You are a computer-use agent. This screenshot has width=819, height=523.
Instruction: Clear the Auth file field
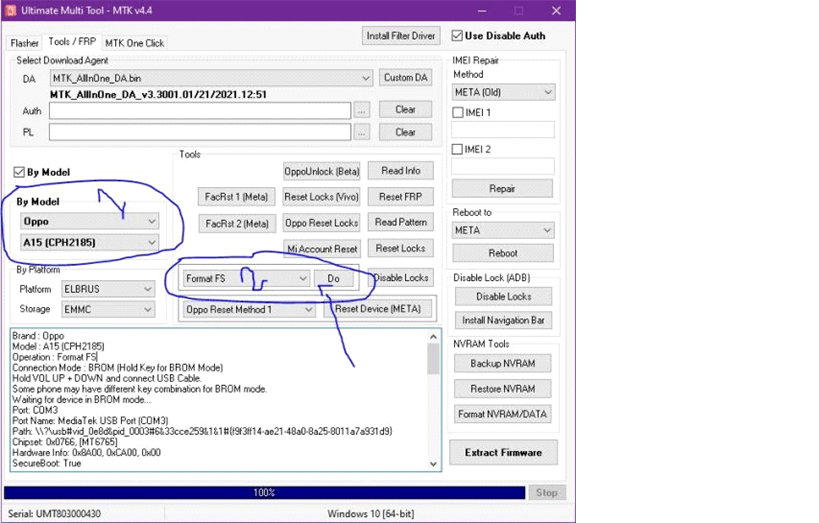405,110
